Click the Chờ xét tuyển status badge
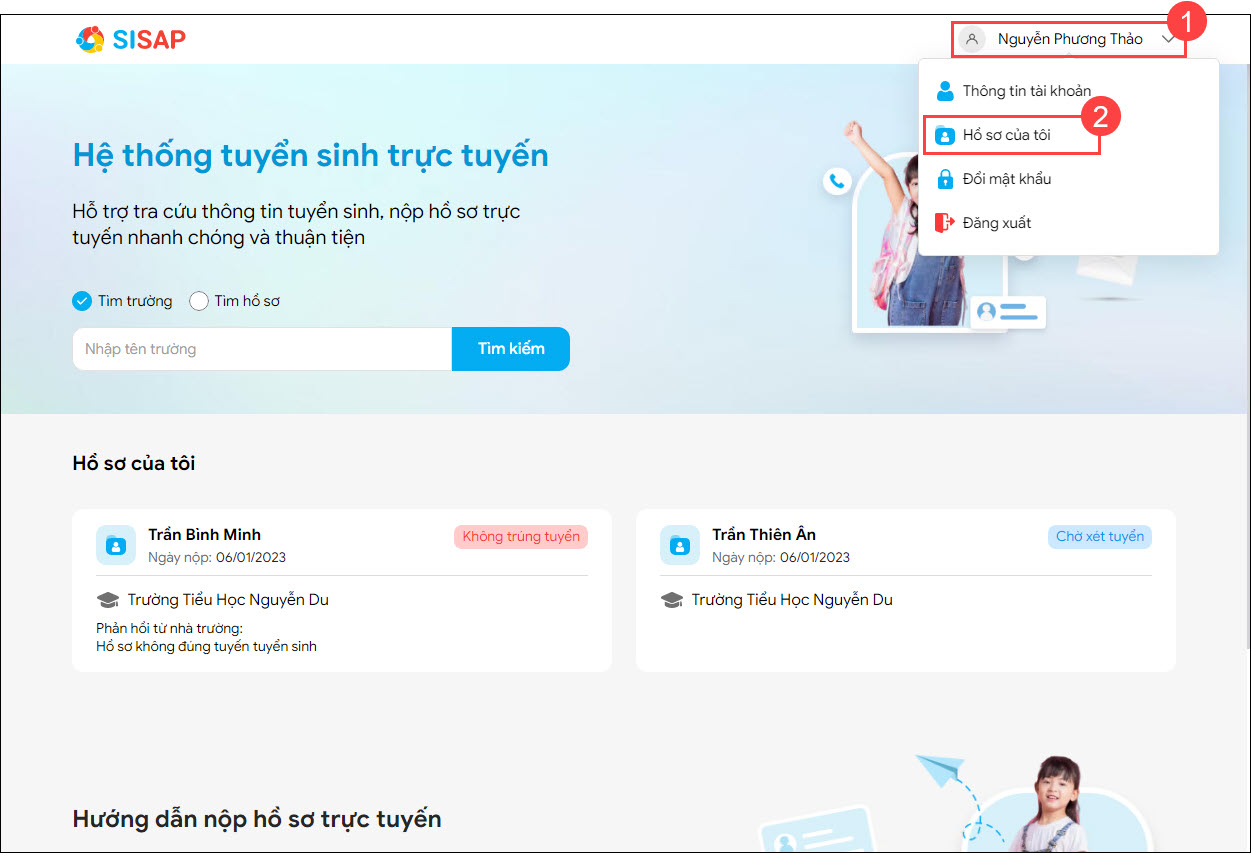Image resolution: width=1251 pixels, height=853 pixels. coord(1100,537)
